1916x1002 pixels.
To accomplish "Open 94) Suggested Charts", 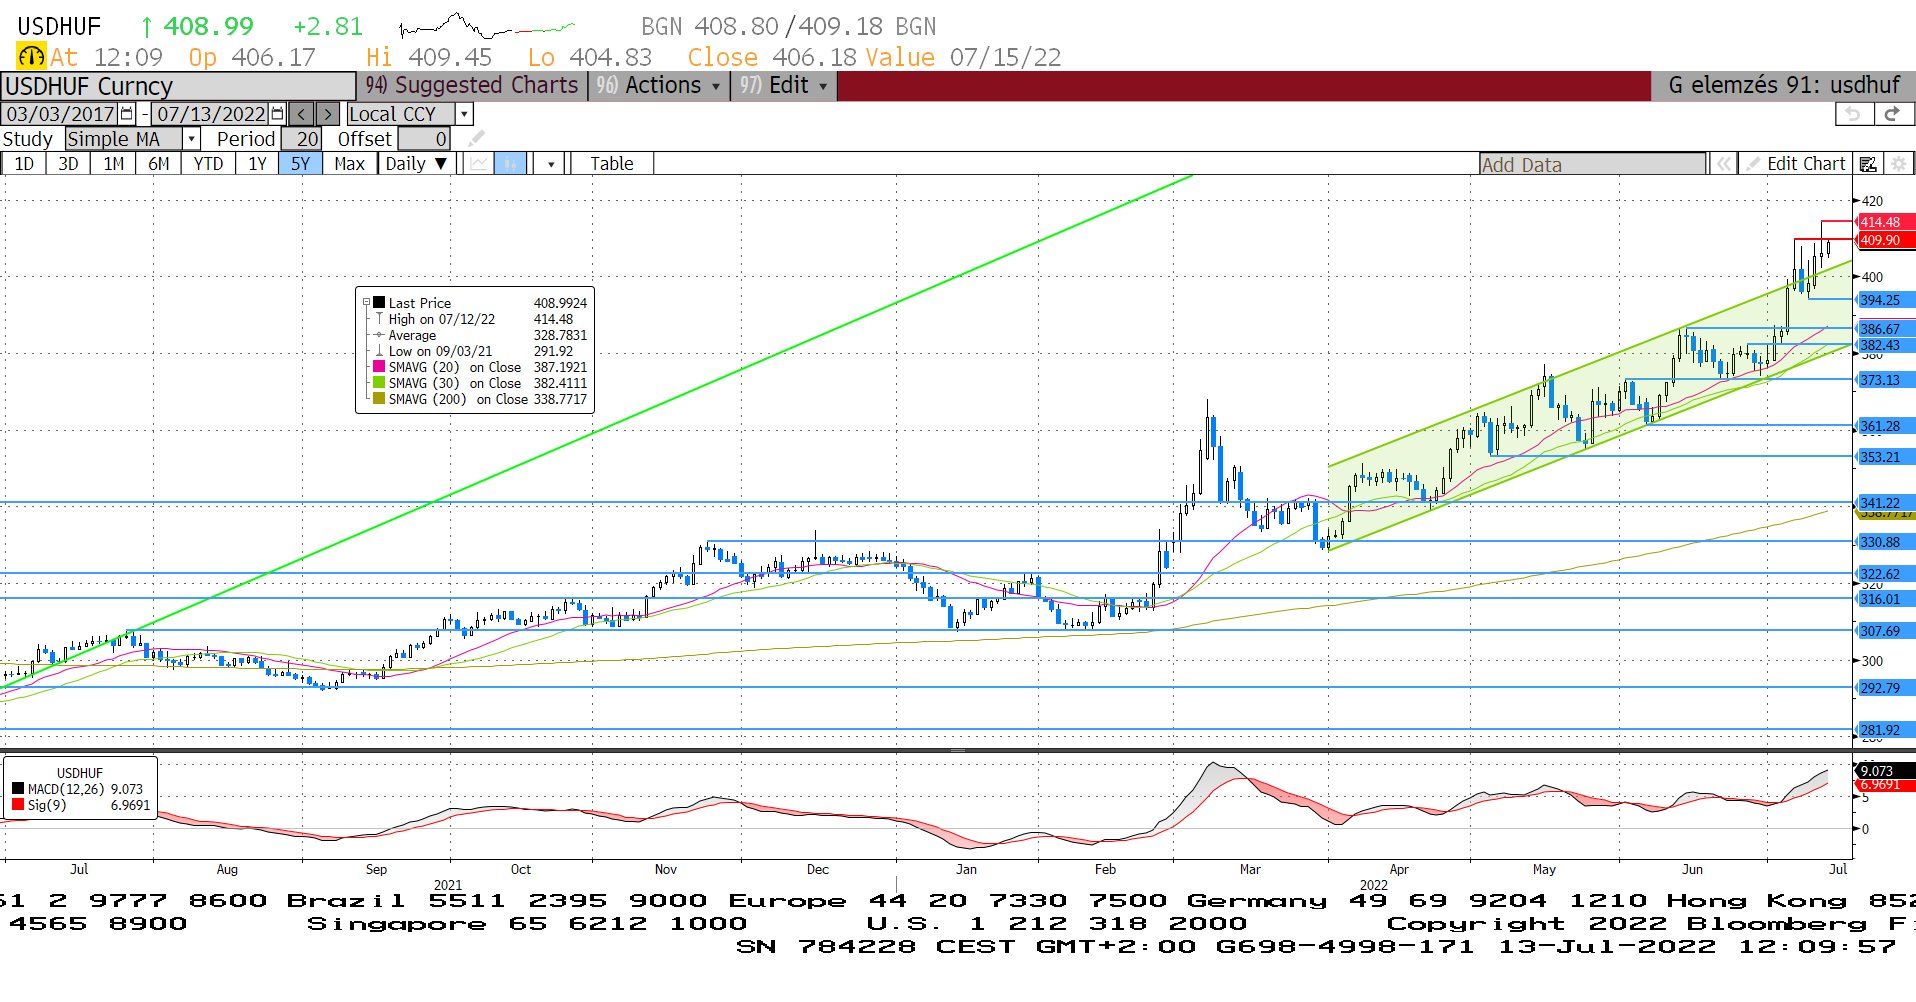I will pos(471,86).
